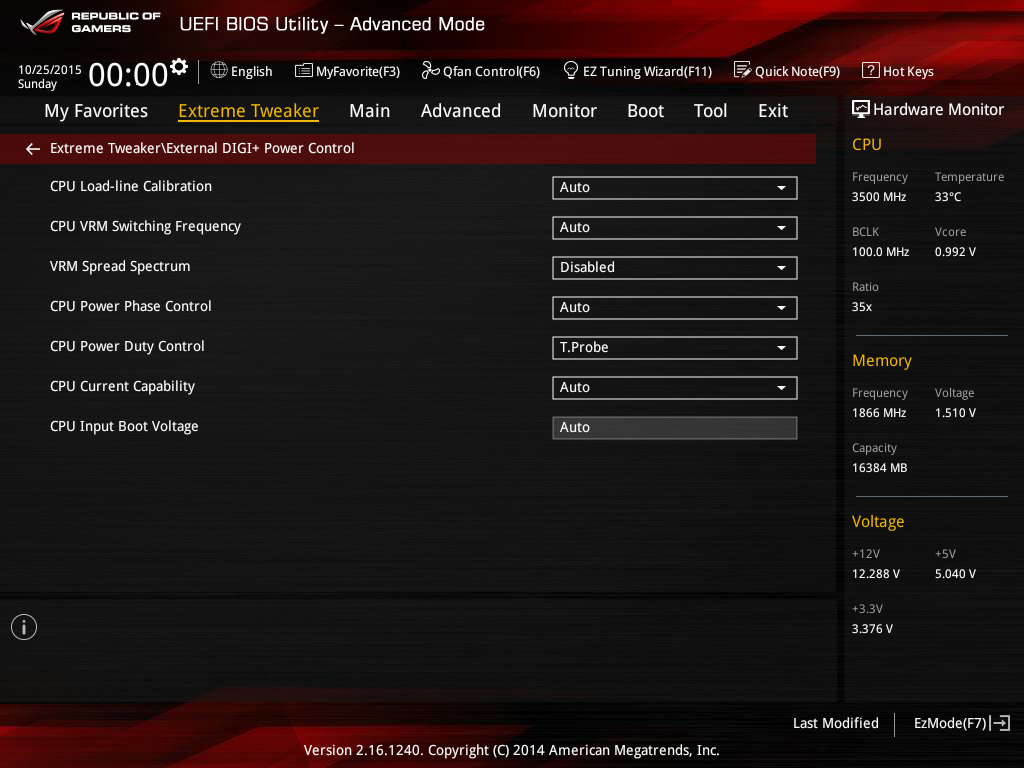Click the 00:00 clock display
Screen dimensions: 1024x768
click(128, 74)
